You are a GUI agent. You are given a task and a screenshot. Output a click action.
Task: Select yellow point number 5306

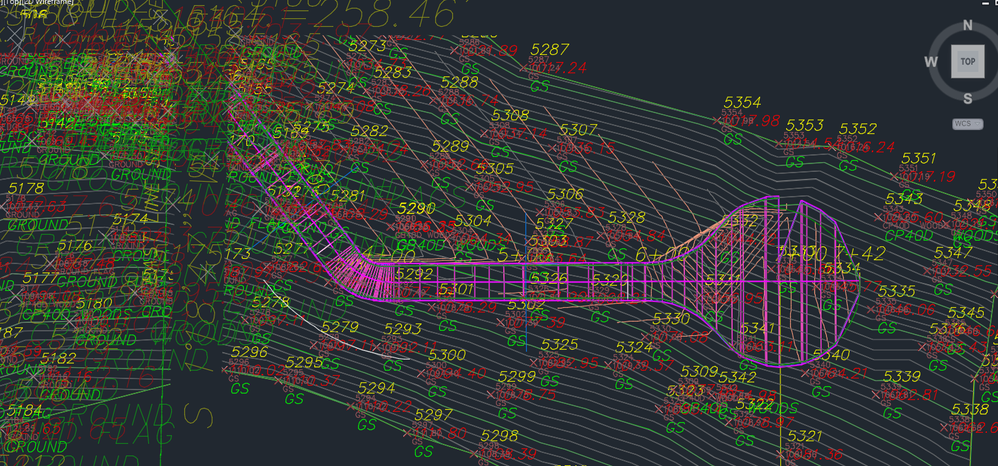click(x=565, y=194)
